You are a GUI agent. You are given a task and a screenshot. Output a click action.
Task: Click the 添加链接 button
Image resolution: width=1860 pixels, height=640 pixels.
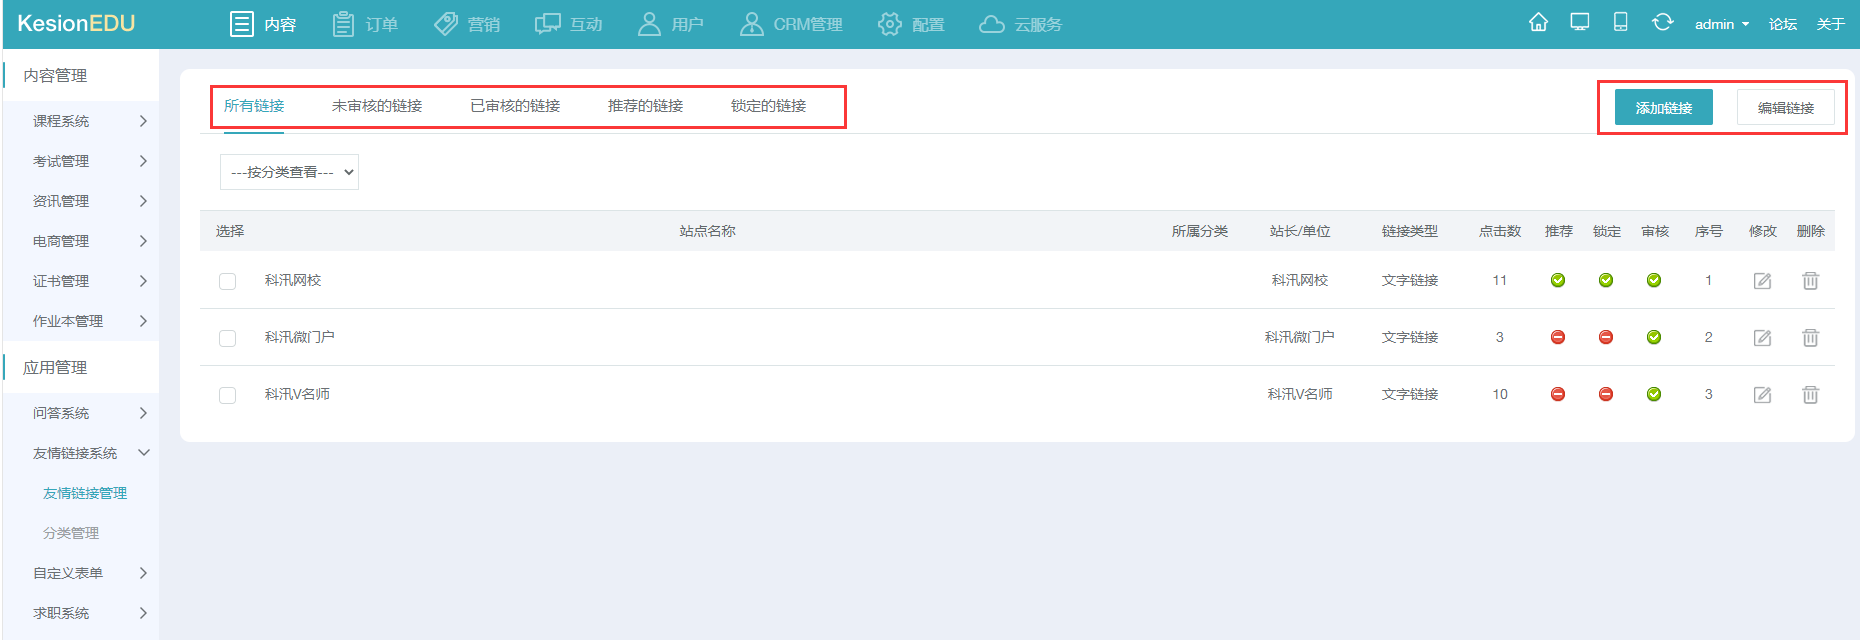pyautogui.click(x=1663, y=108)
